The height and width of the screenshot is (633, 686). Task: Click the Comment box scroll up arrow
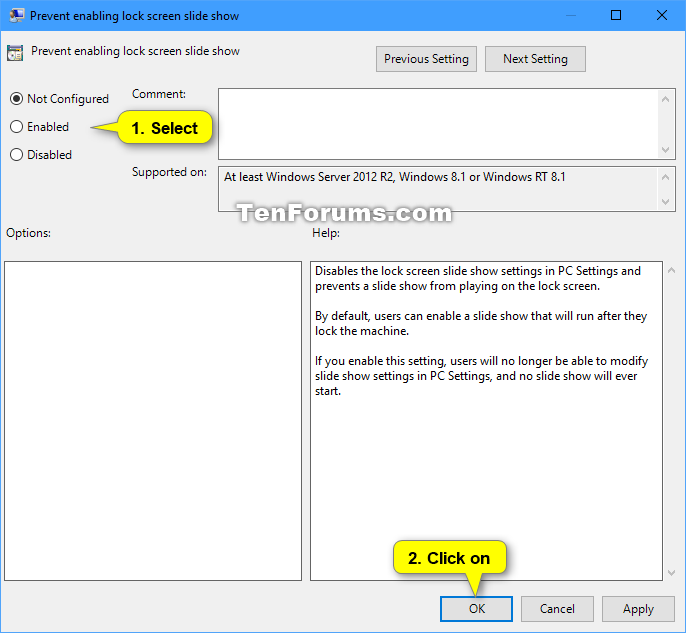[665, 99]
